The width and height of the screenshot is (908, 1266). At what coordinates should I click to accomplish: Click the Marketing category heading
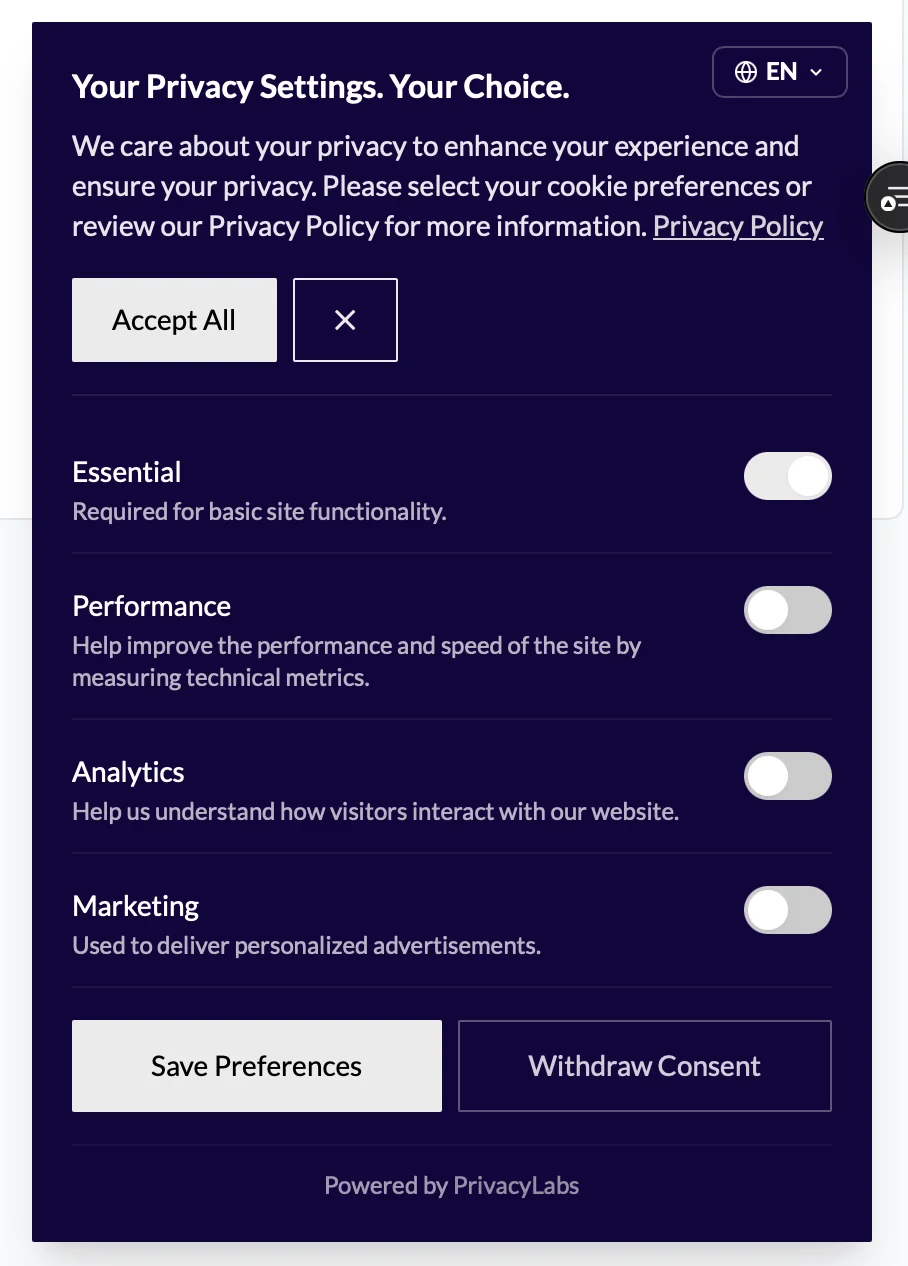[x=136, y=906]
